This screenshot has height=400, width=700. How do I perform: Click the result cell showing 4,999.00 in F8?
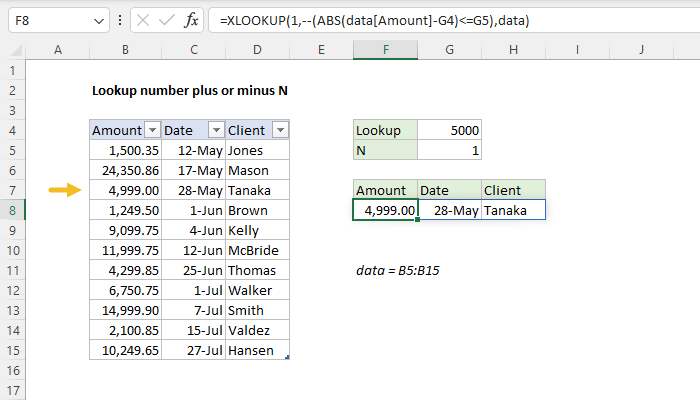coord(385,210)
